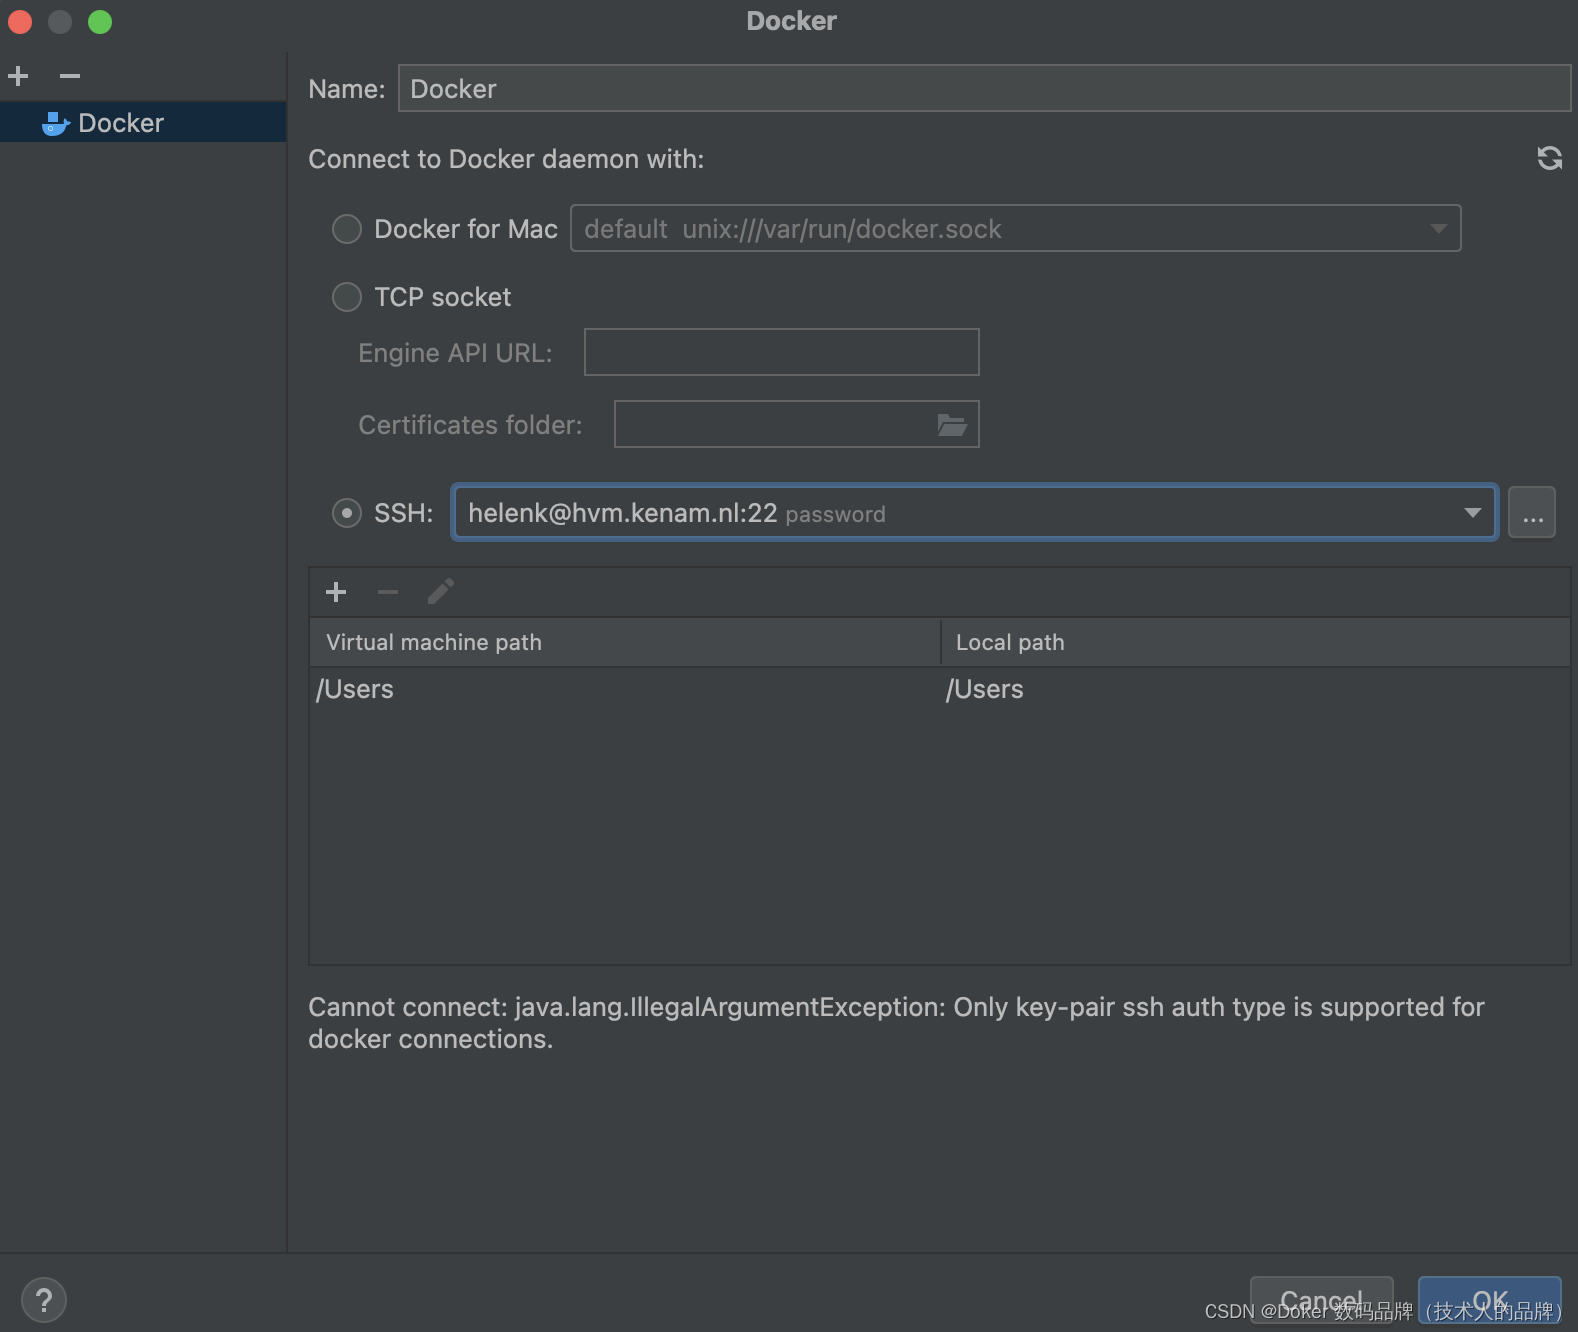Remove the selected path mapping
The image size is (1578, 1332).
pos(388,592)
